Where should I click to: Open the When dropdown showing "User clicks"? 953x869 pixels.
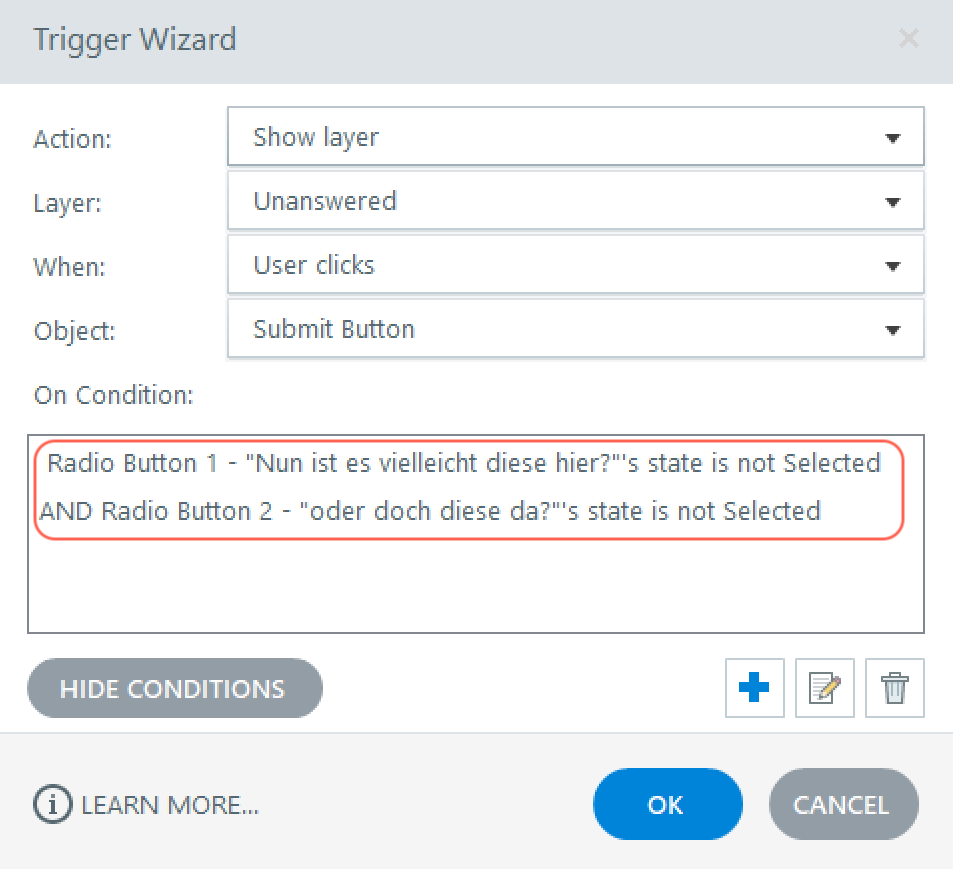click(x=560, y=265)
